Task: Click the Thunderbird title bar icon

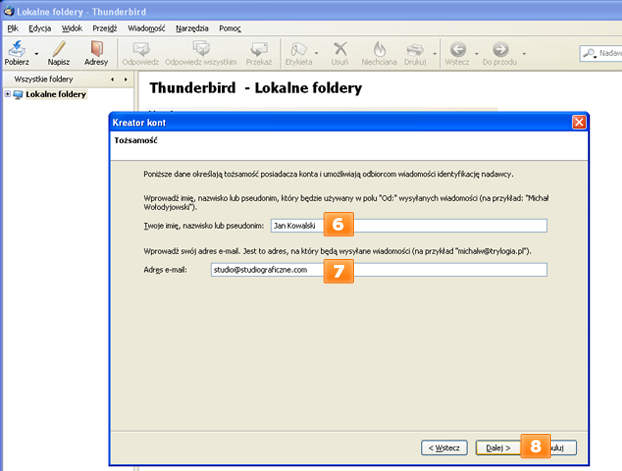Action: tap(9, 11)
